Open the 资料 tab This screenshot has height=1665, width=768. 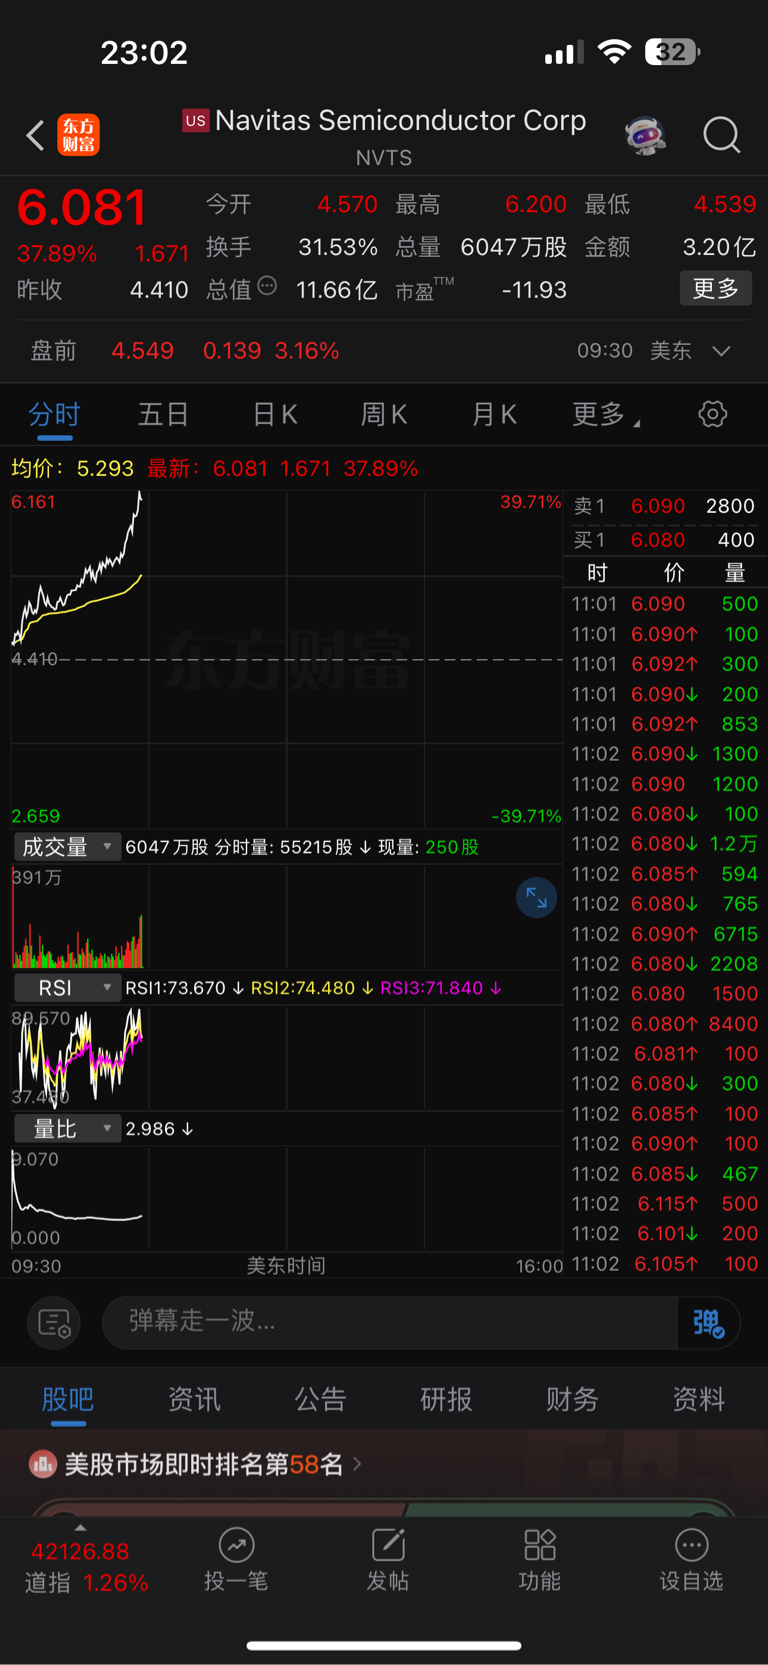[x=698, y=1399]
